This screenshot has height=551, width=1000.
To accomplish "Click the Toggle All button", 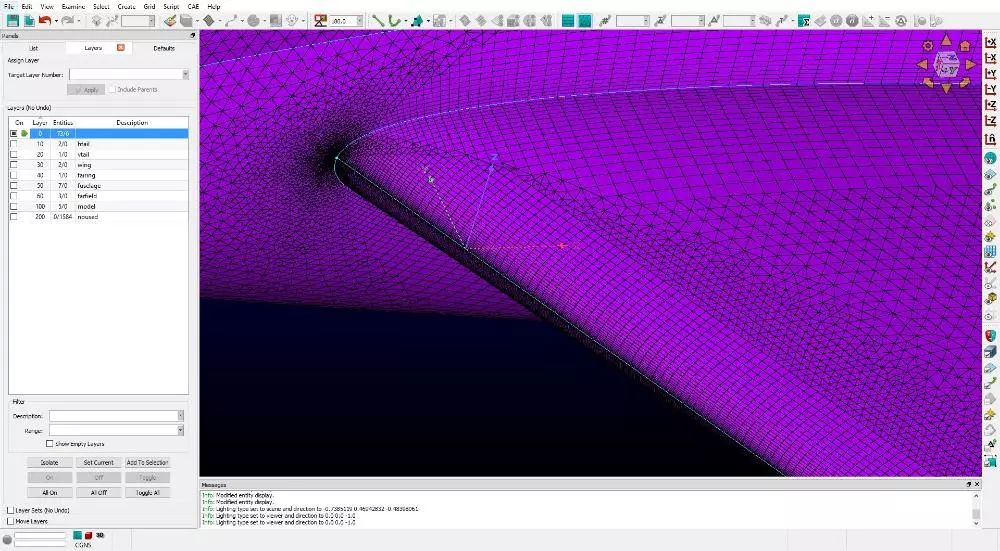I will 147,492.
